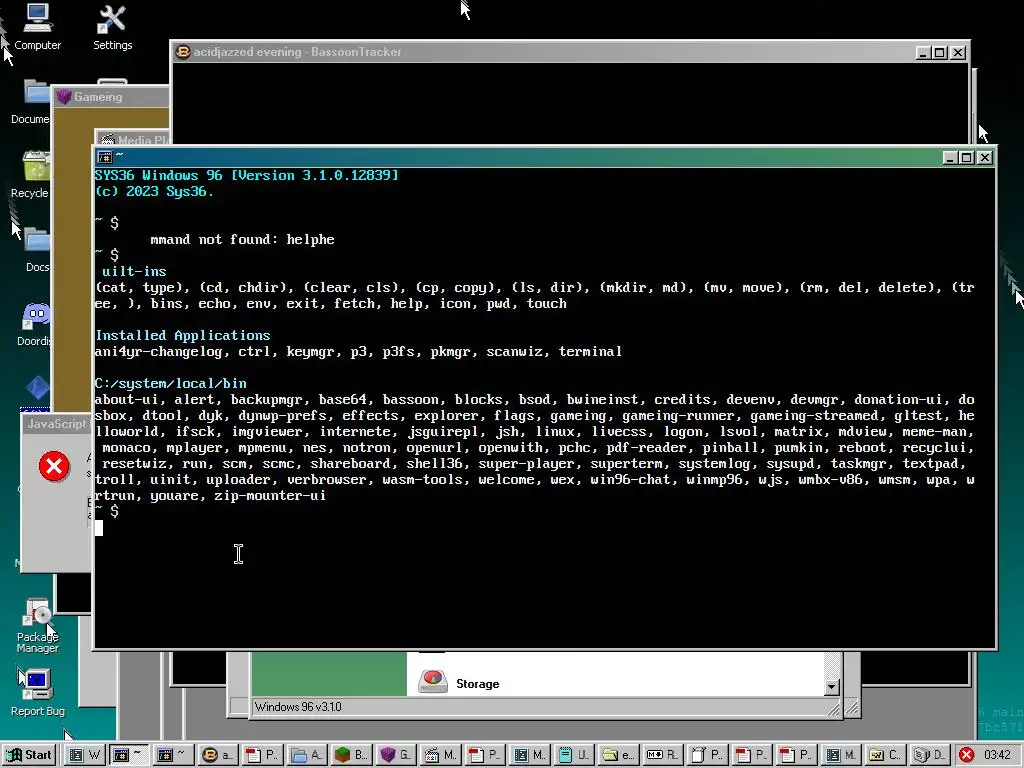Click the terminal window's title bar icon

coord(104,157)
